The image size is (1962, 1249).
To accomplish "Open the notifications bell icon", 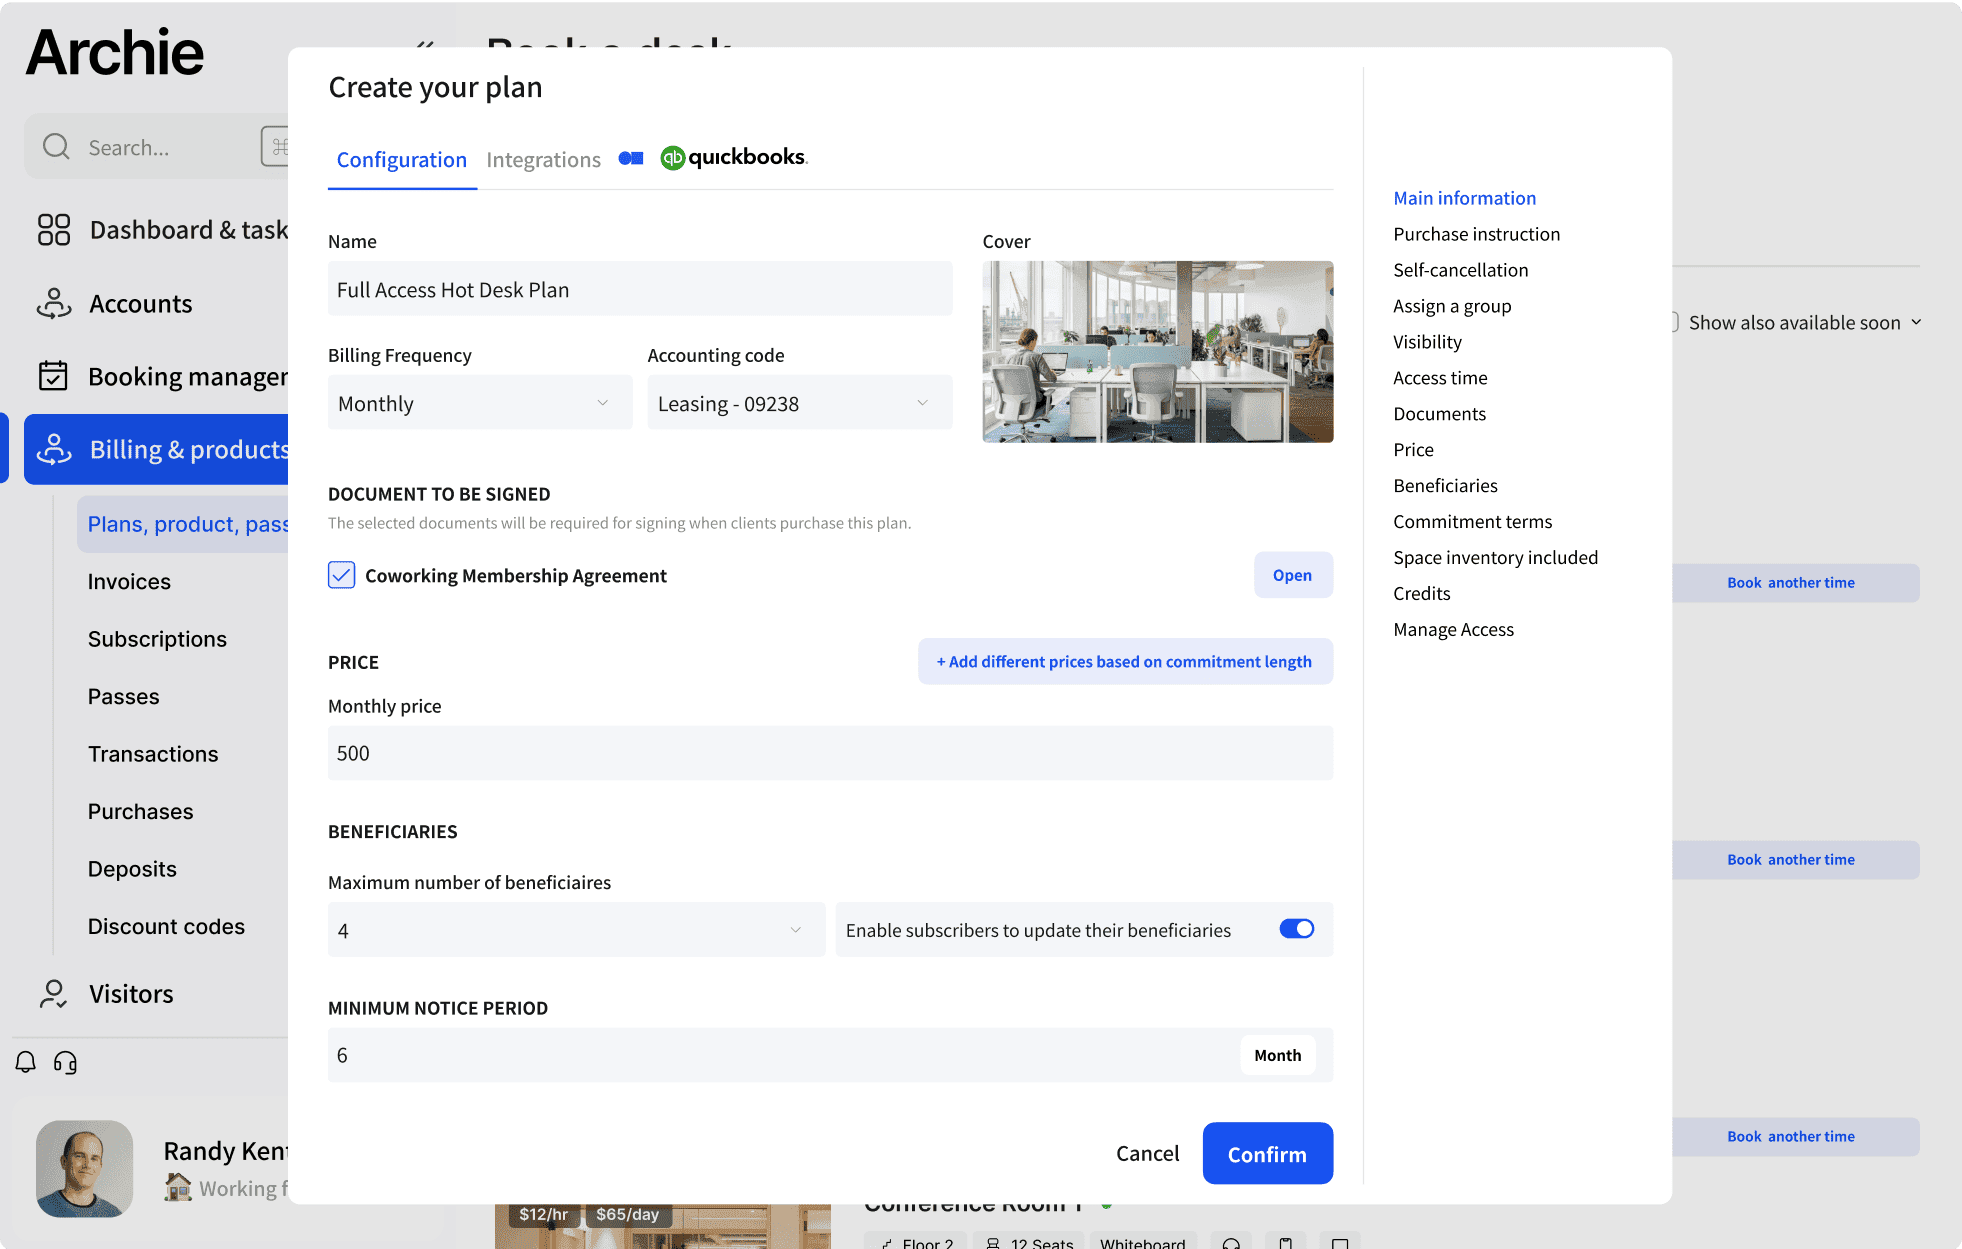I will [26, 1063].
